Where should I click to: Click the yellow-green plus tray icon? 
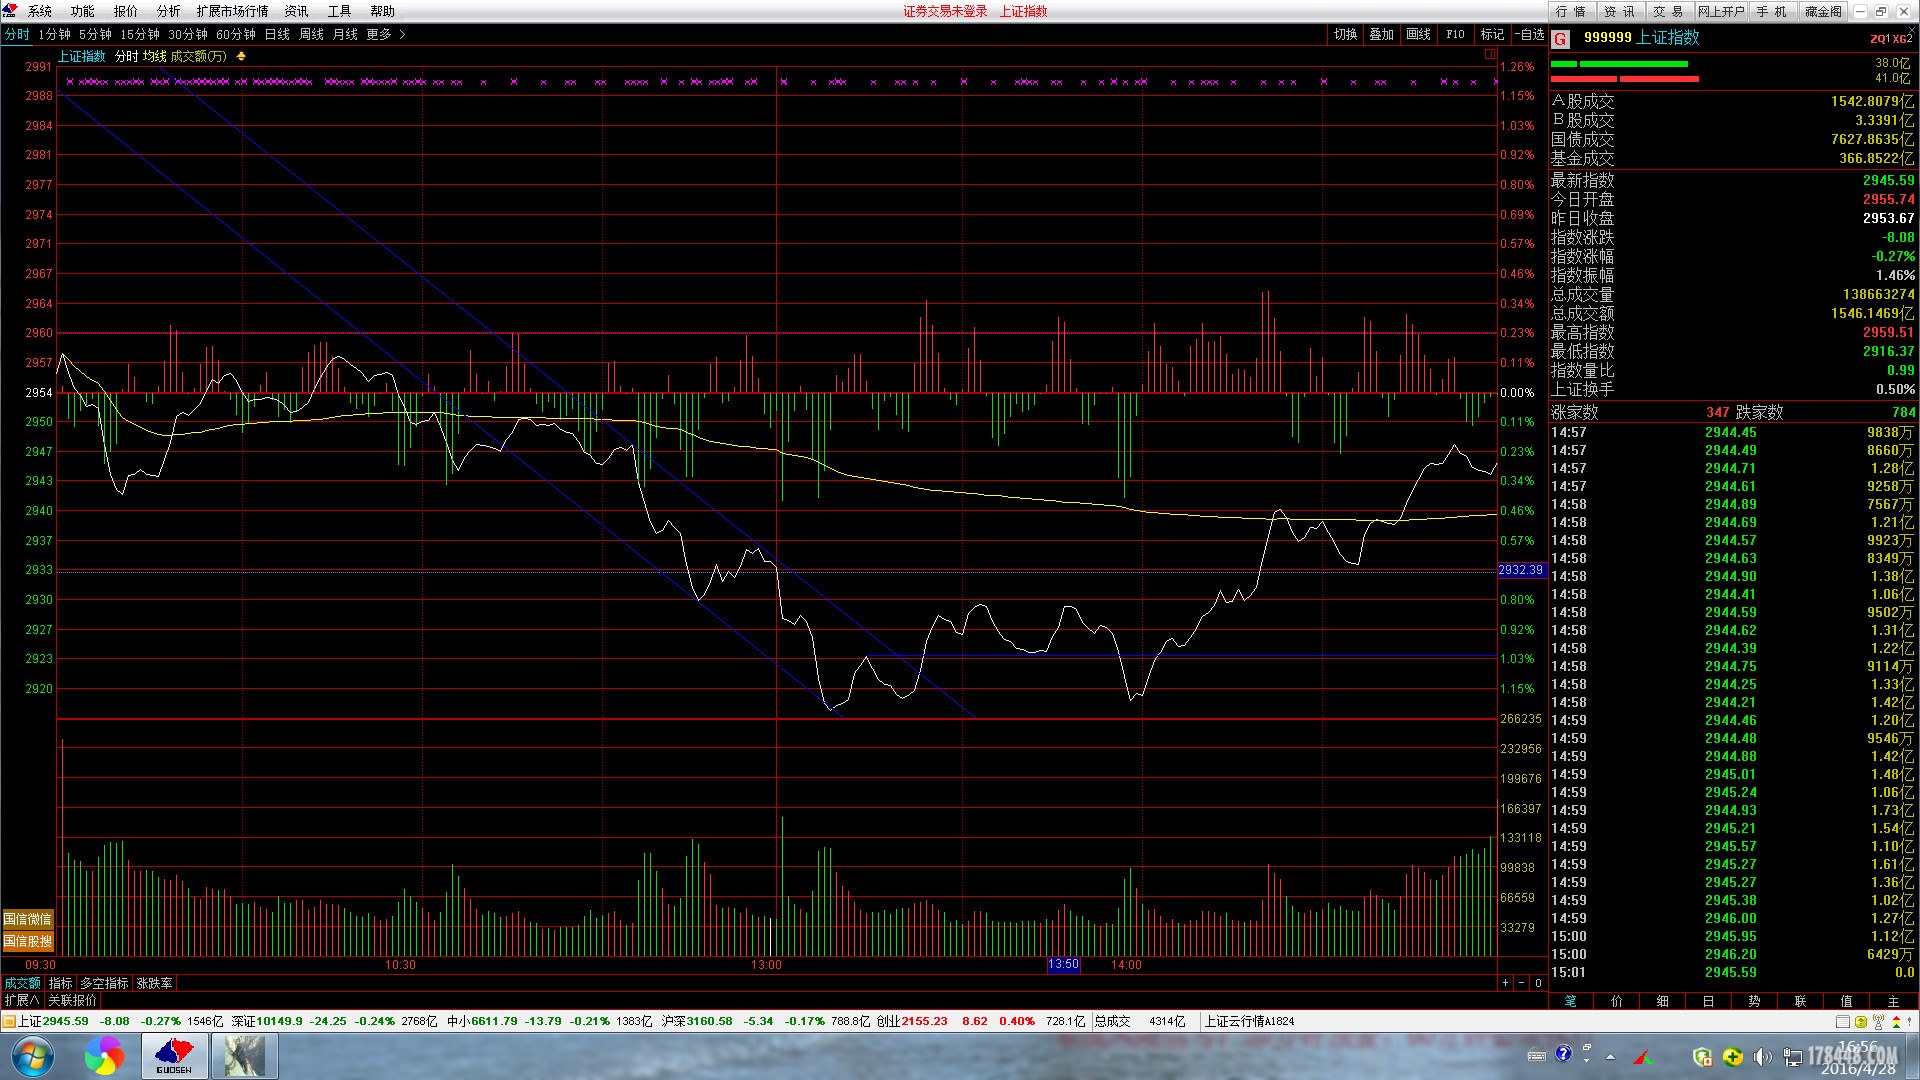1732,1056
